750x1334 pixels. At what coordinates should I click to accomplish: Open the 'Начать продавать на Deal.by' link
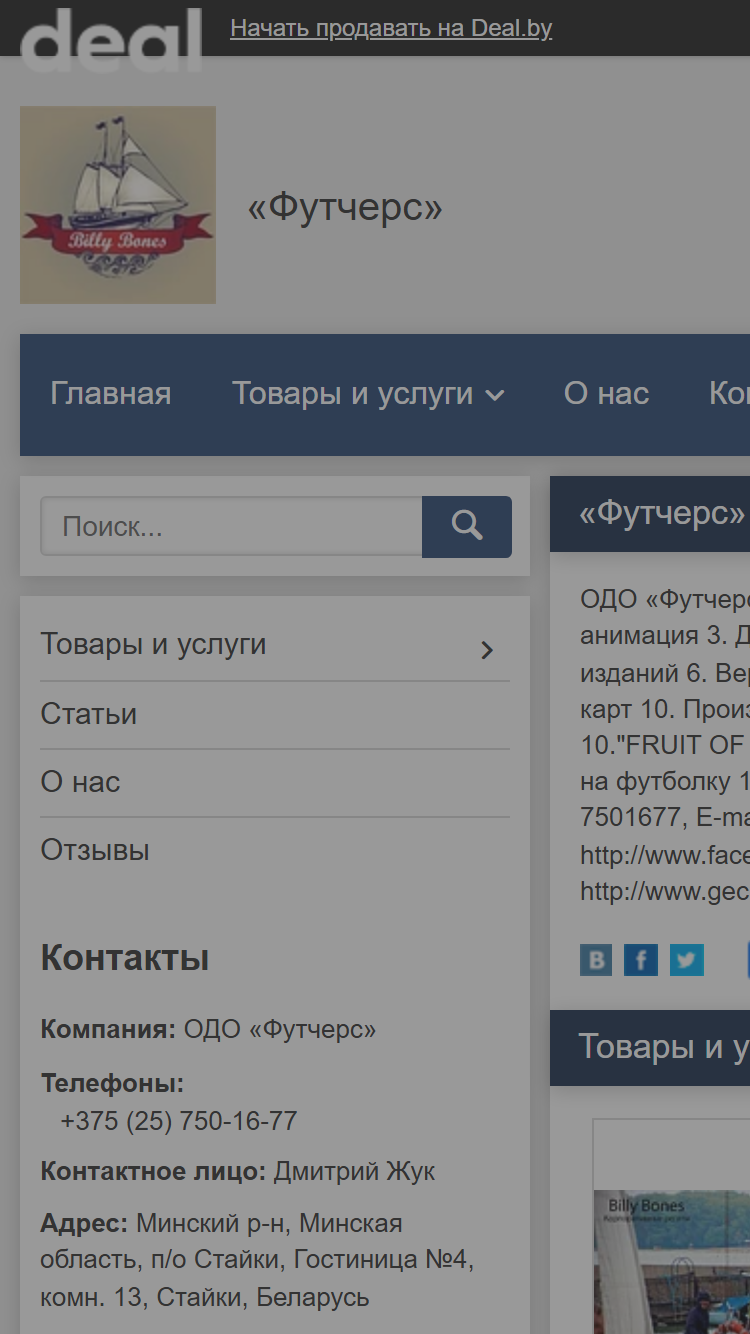click(391, 28)
